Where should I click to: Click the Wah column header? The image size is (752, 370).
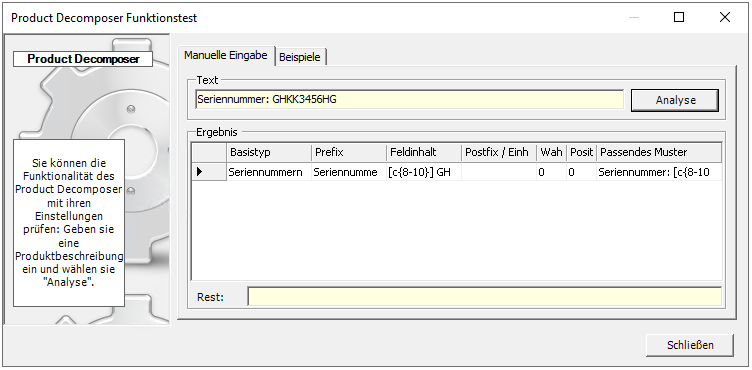[x=552, y=153]
